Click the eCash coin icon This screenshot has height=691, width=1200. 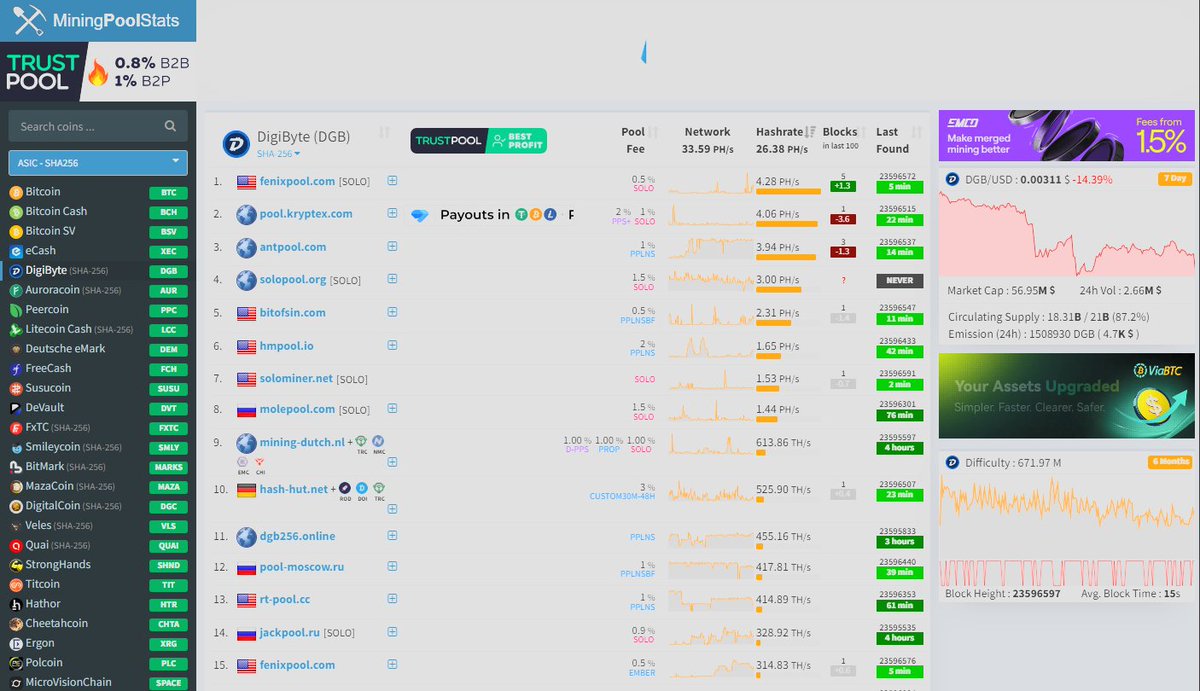[16, 251]
